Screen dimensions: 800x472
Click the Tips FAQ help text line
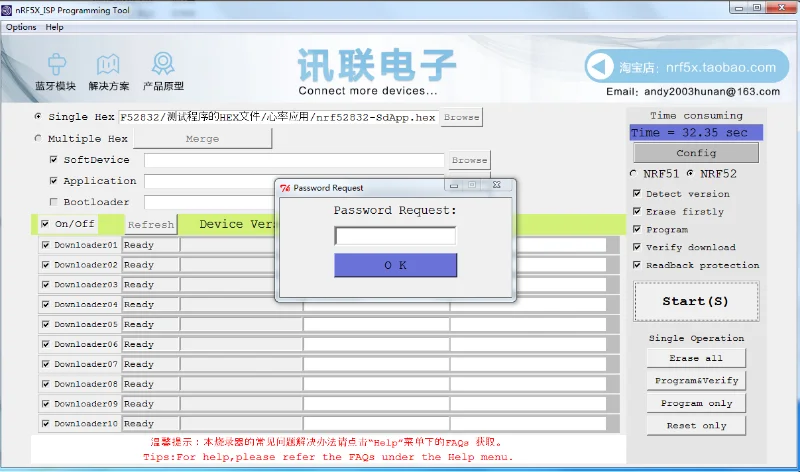[x=328, y=457]
